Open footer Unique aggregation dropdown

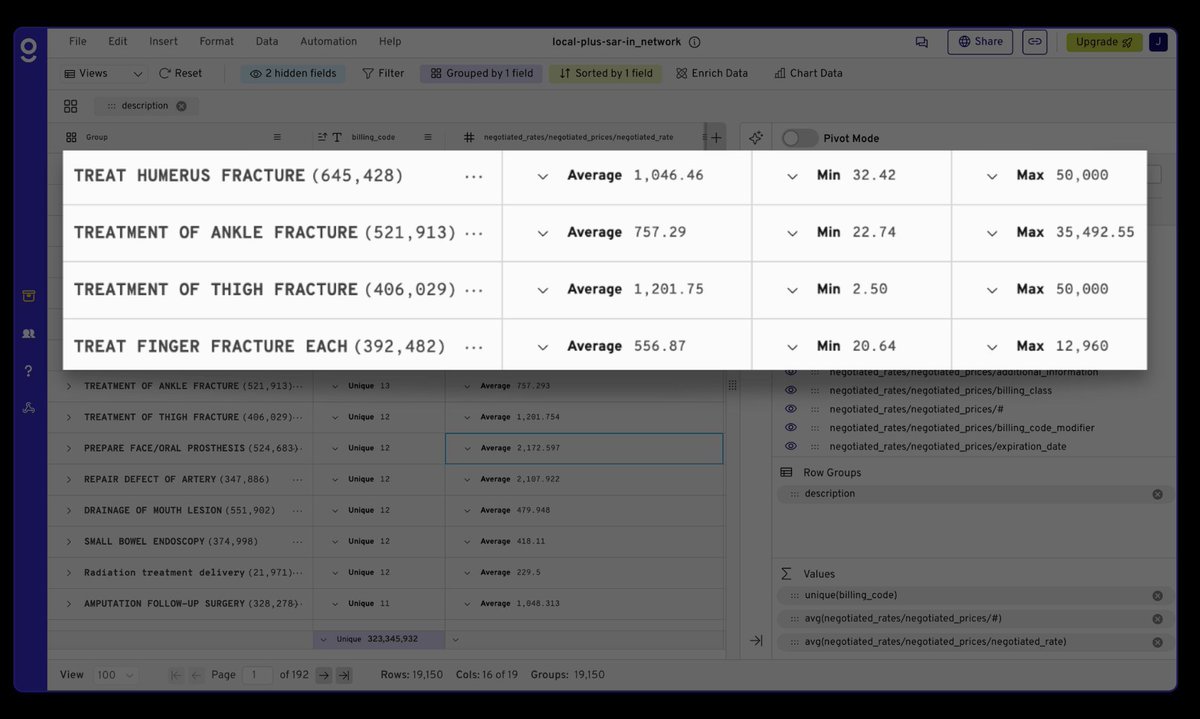pyautogui.click(x=322, y=639)
